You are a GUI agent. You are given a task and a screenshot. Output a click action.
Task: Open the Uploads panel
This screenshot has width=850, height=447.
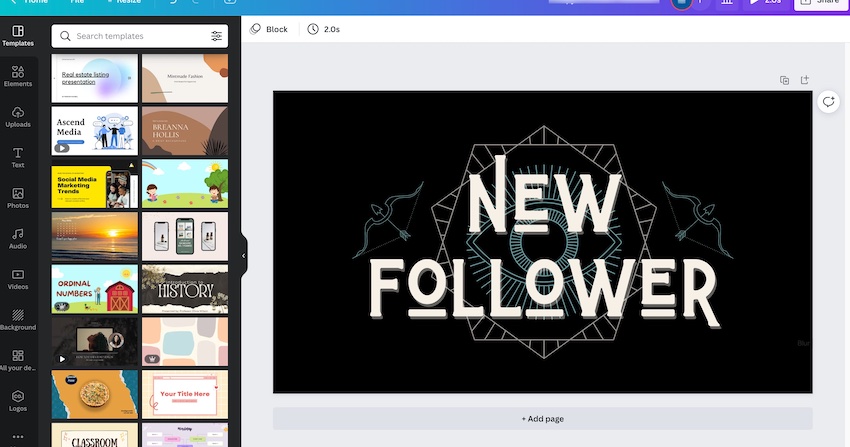point(18,117)
